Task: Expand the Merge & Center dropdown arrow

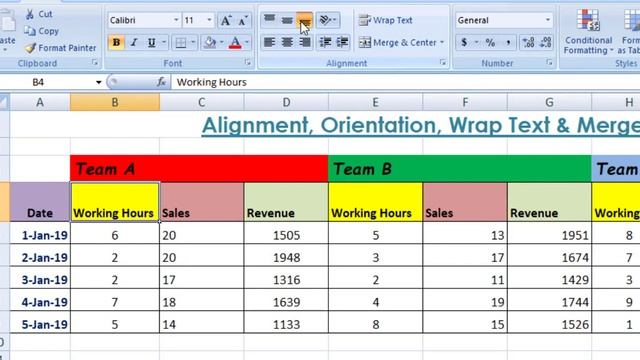Action: (x=442, y=42)
